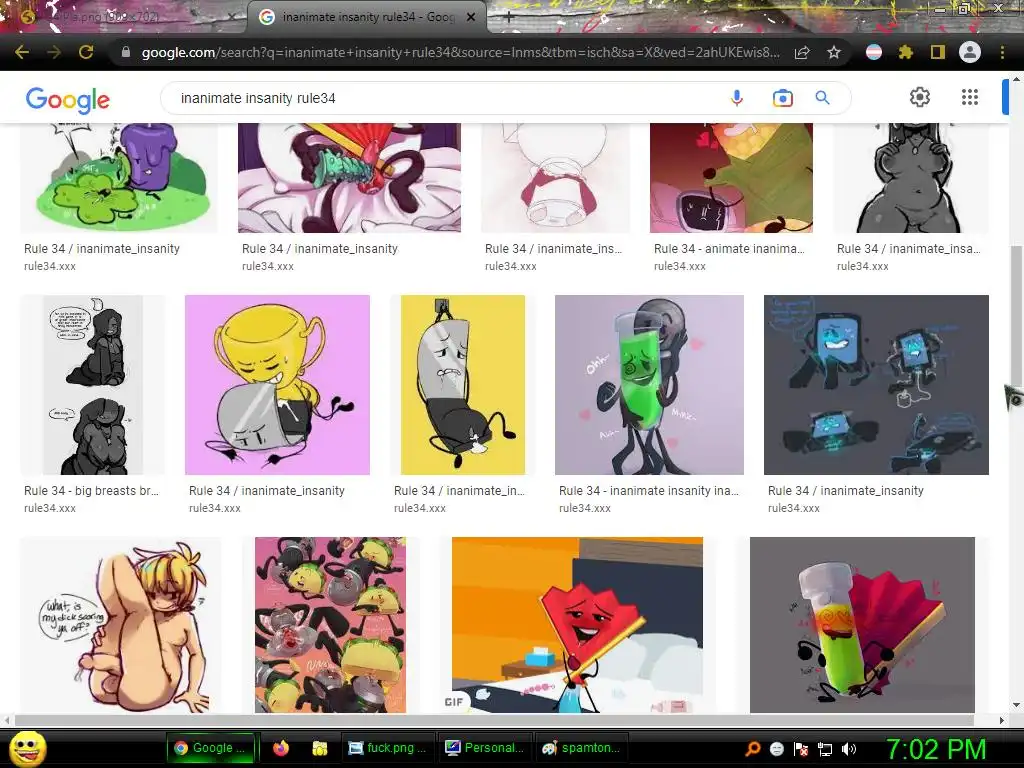This screenshot has width=1024, height=768.
Task: Open the 'Rule 34 / inanimate_in...' result caption
Action: [459, 490]
